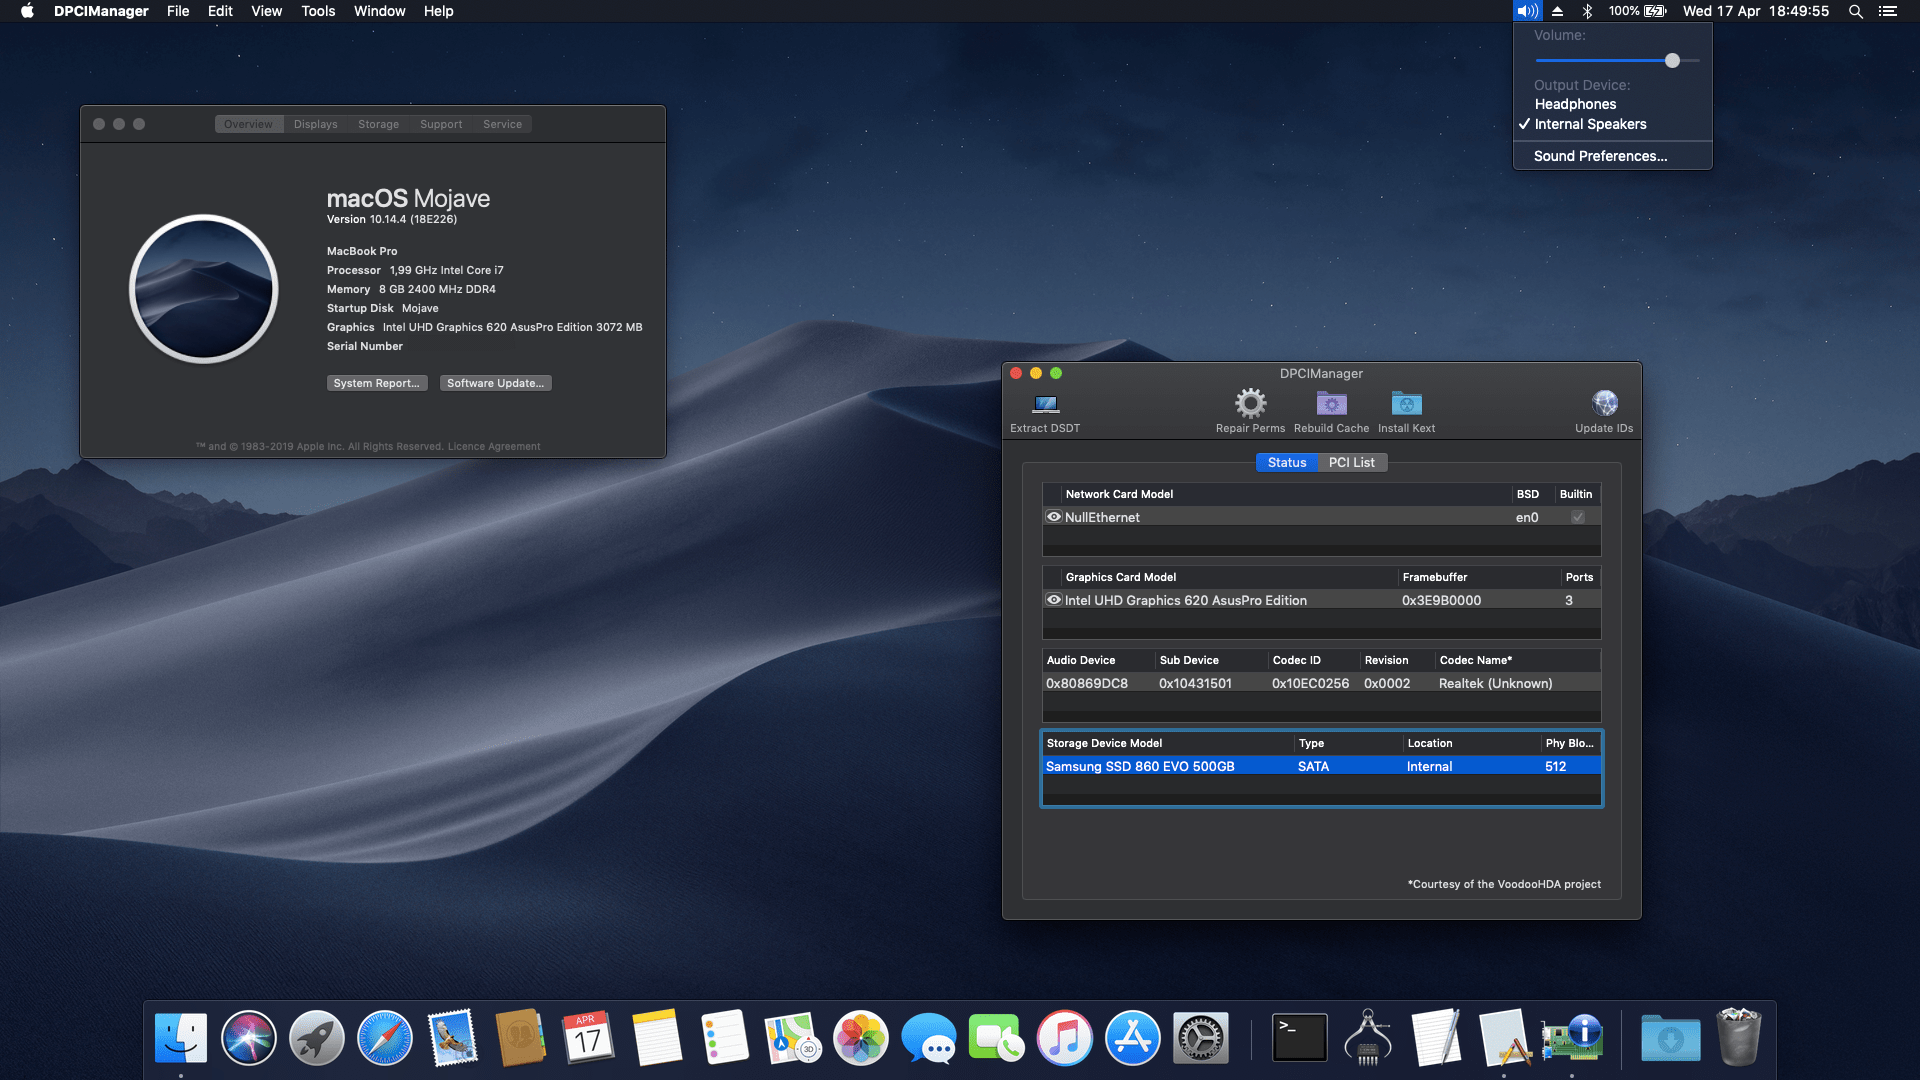The image size is (1920, 1080).
Task: Open the volume icon in the menu bar
Action: [x=1527, y=11]
